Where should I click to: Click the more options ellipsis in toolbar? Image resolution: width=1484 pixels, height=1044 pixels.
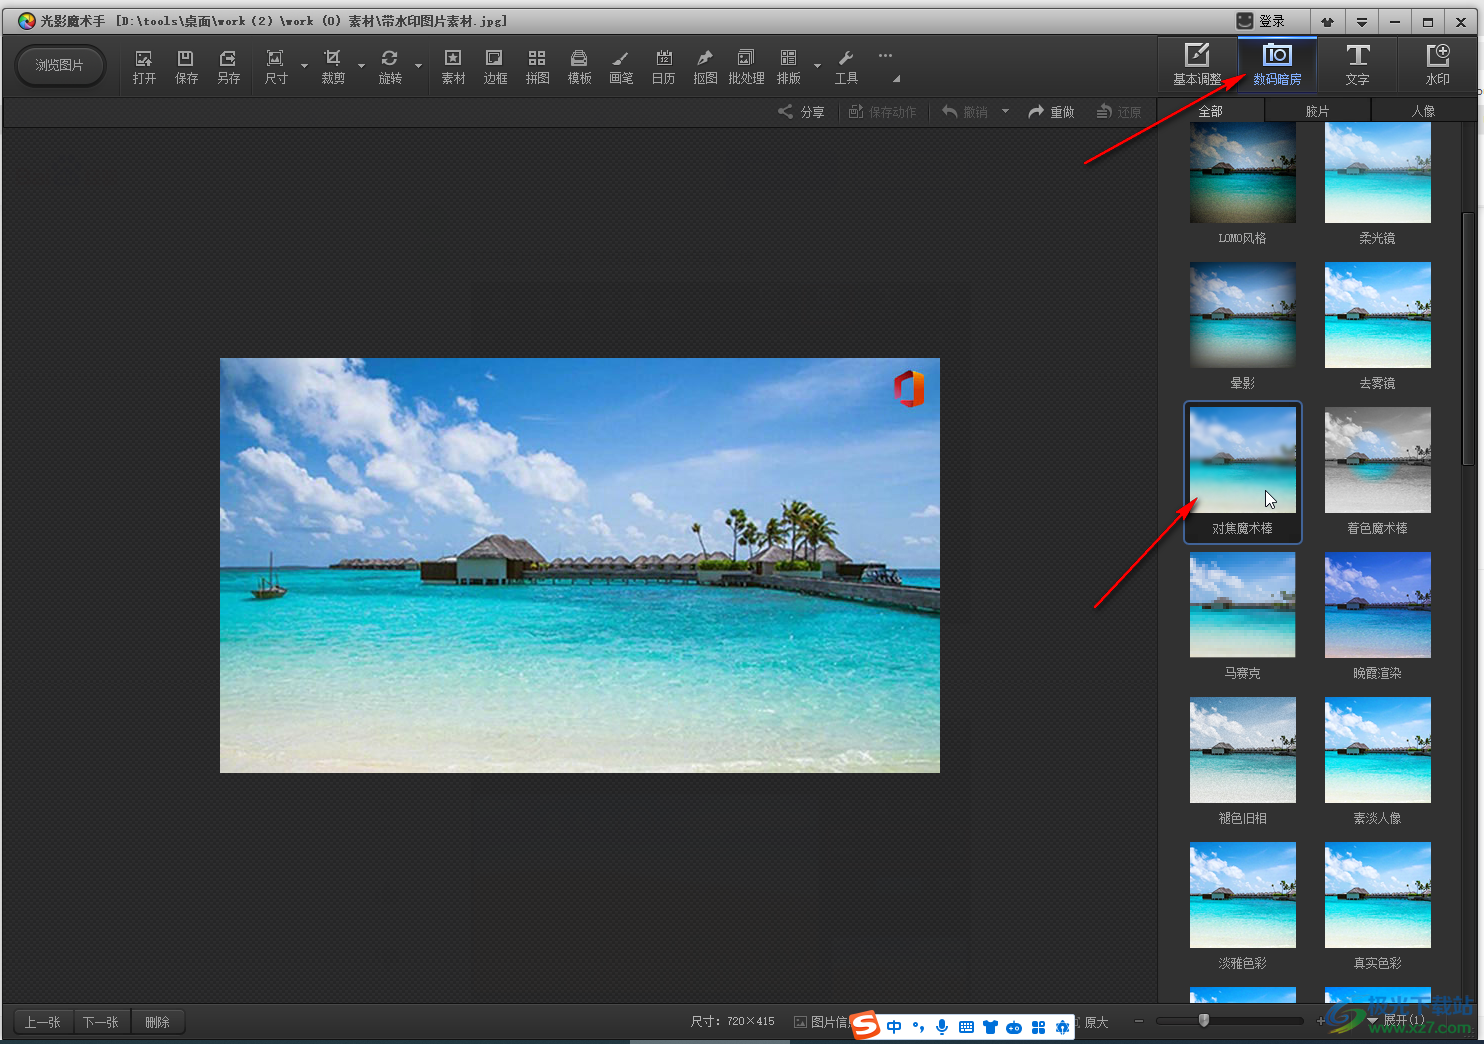[885, 56]
